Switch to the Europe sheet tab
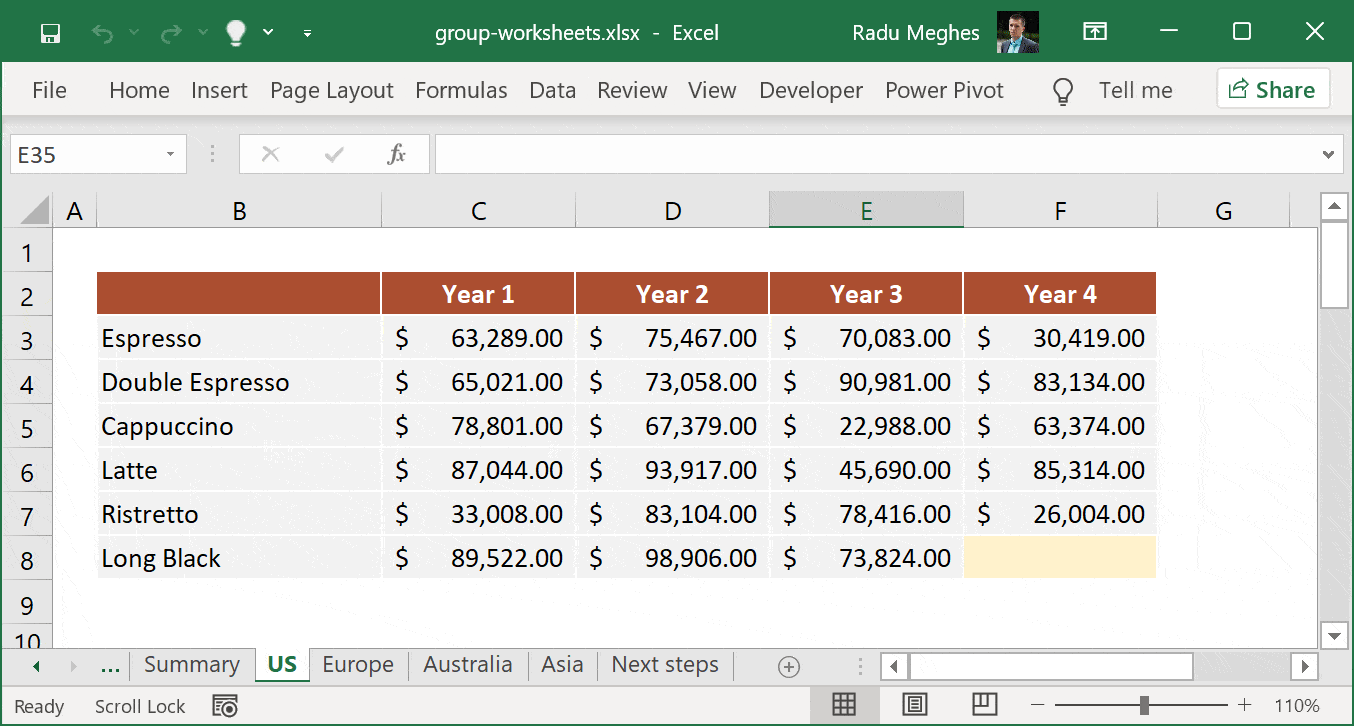This screenshot has width=1354, height=726. pyautogui.click(x=357, y=664)
